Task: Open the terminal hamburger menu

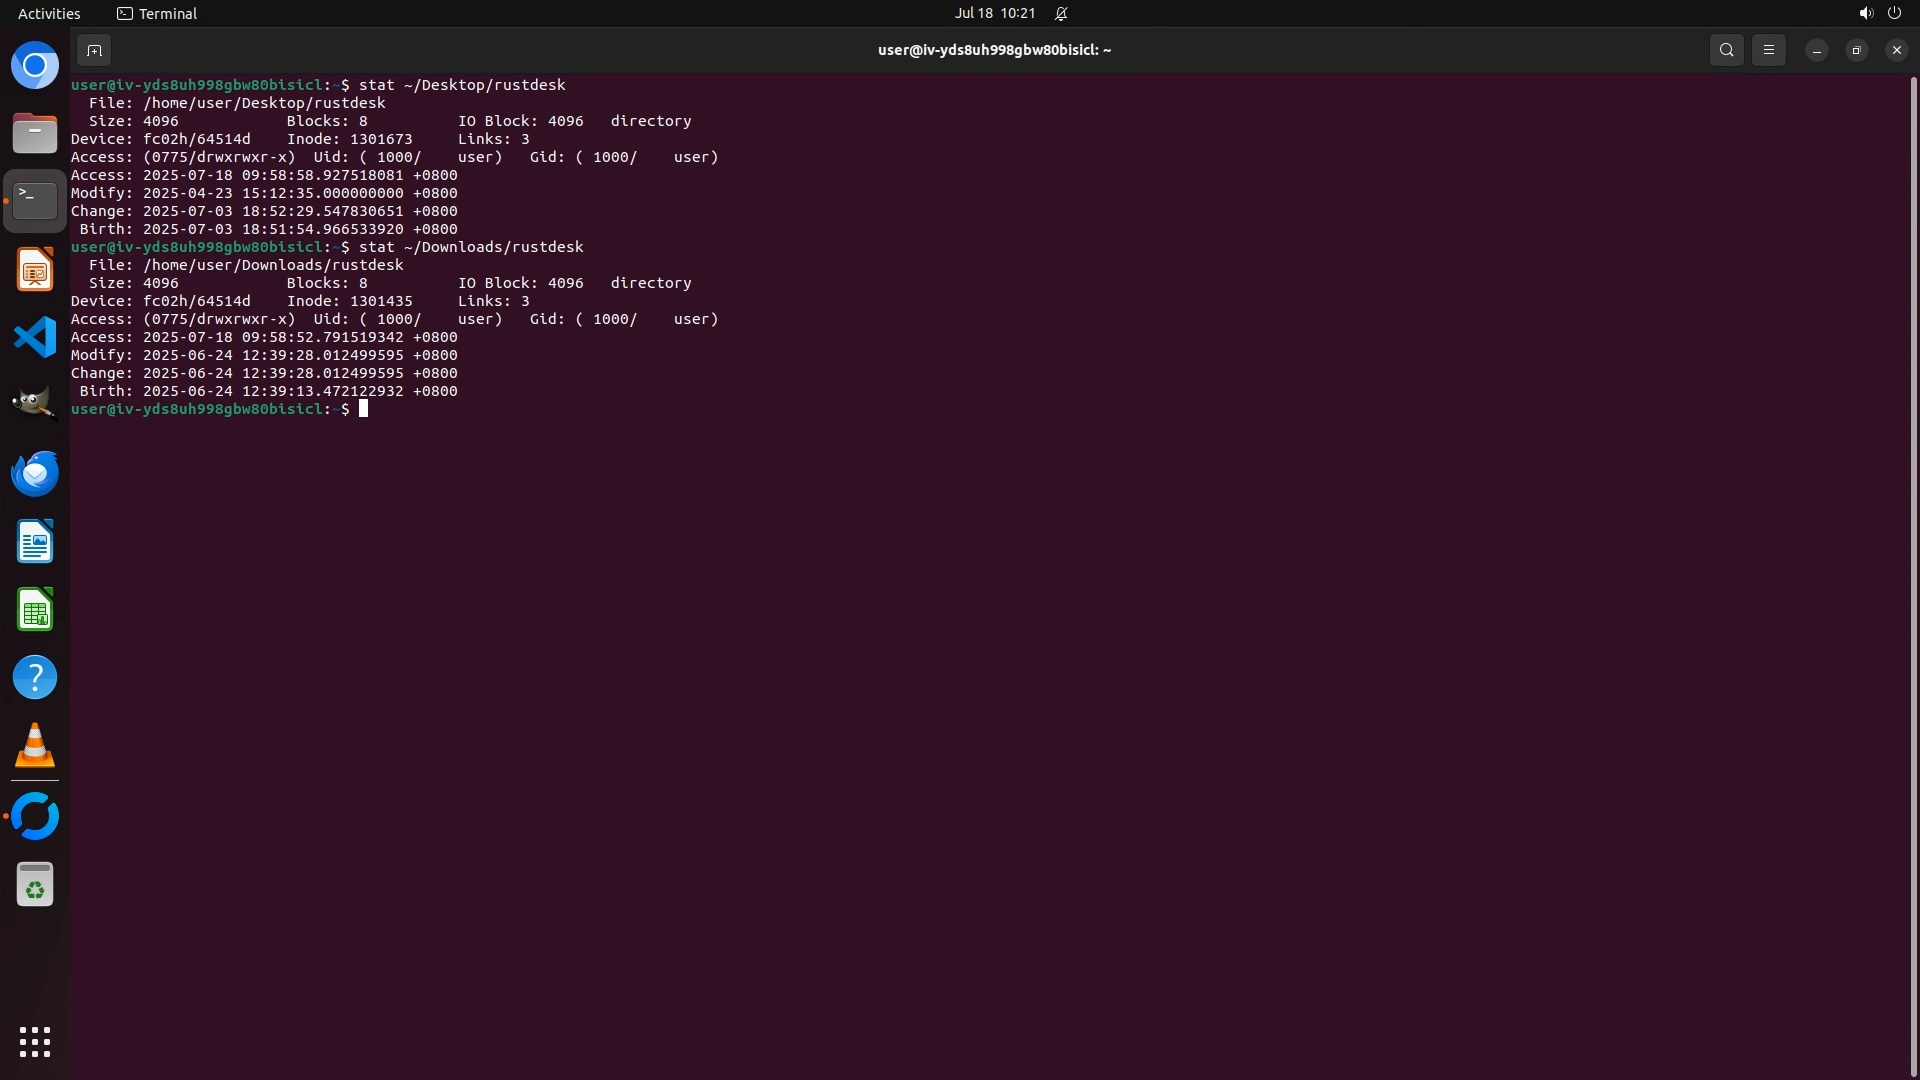Action: (x=1768, y=50)
